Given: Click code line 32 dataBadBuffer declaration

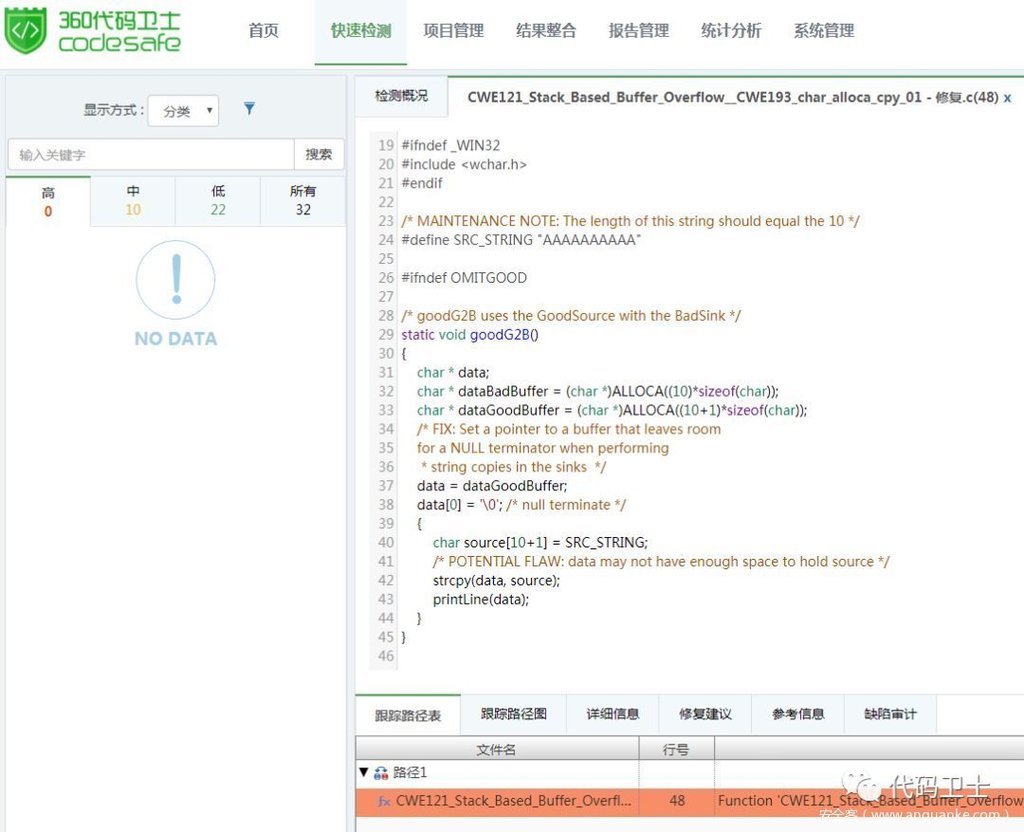Looking at the screenshot, I should 598,391.
